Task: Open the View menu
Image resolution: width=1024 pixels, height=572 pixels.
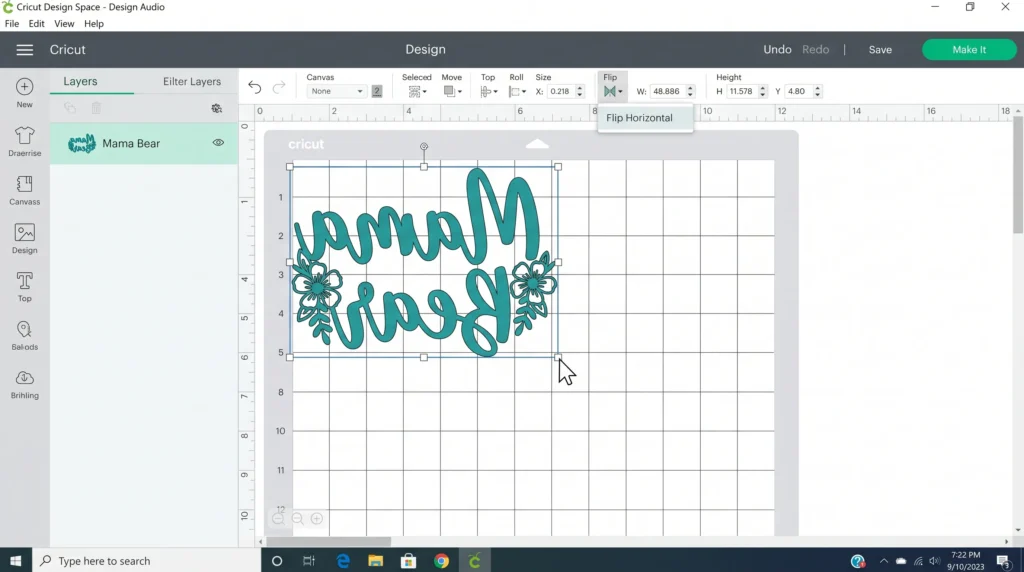Action: pos(64,24)
